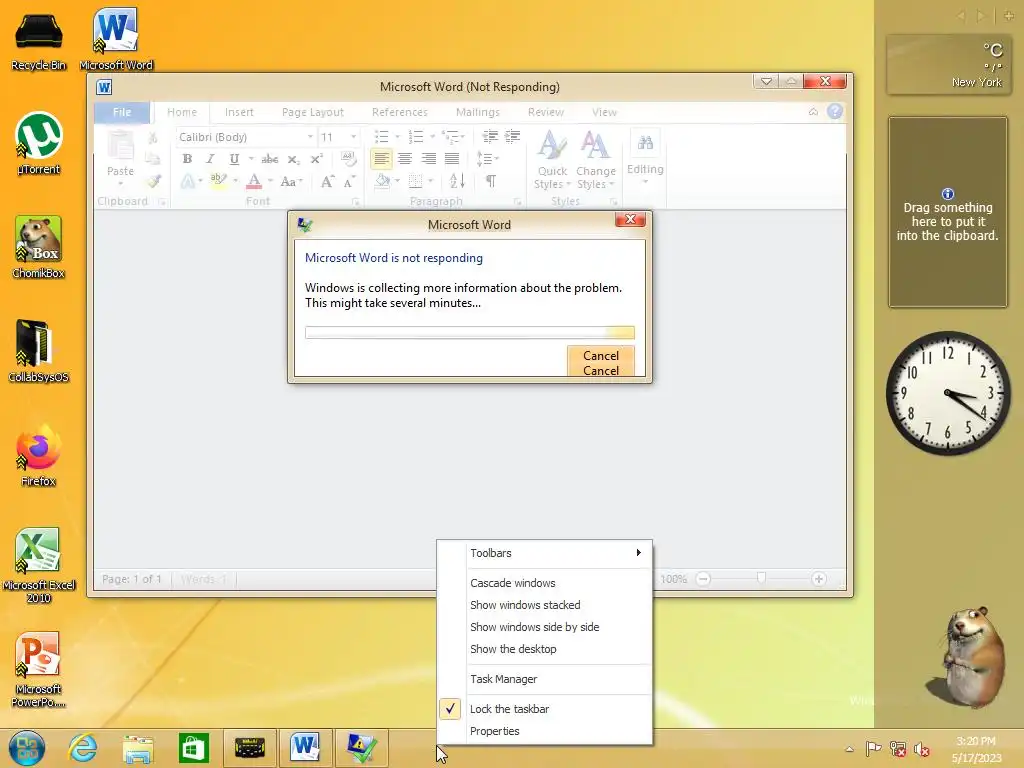
Task: Expand the Toolbars submenu arrow
Action: (x=639, y=552)
